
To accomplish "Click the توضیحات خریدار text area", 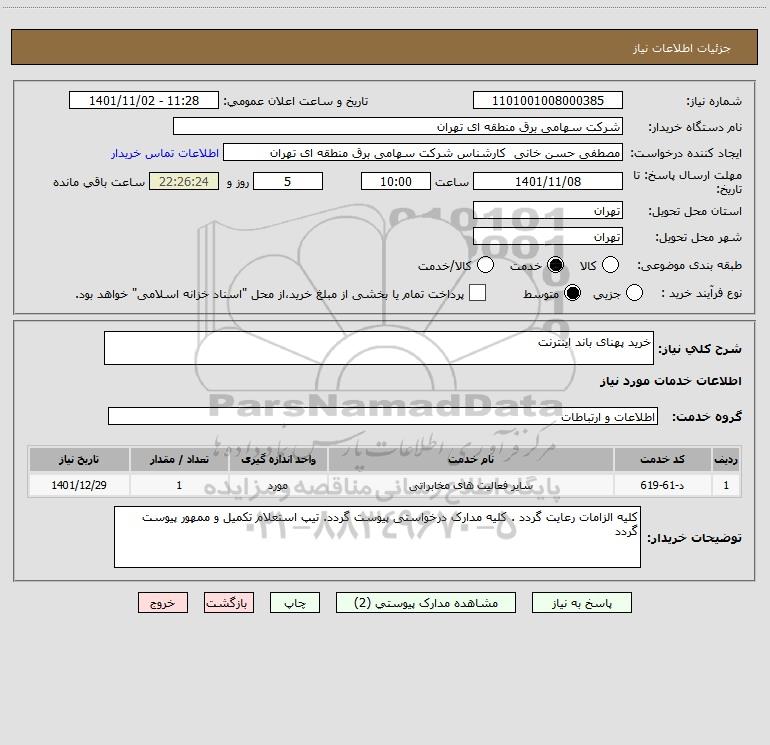I will 377,537.
